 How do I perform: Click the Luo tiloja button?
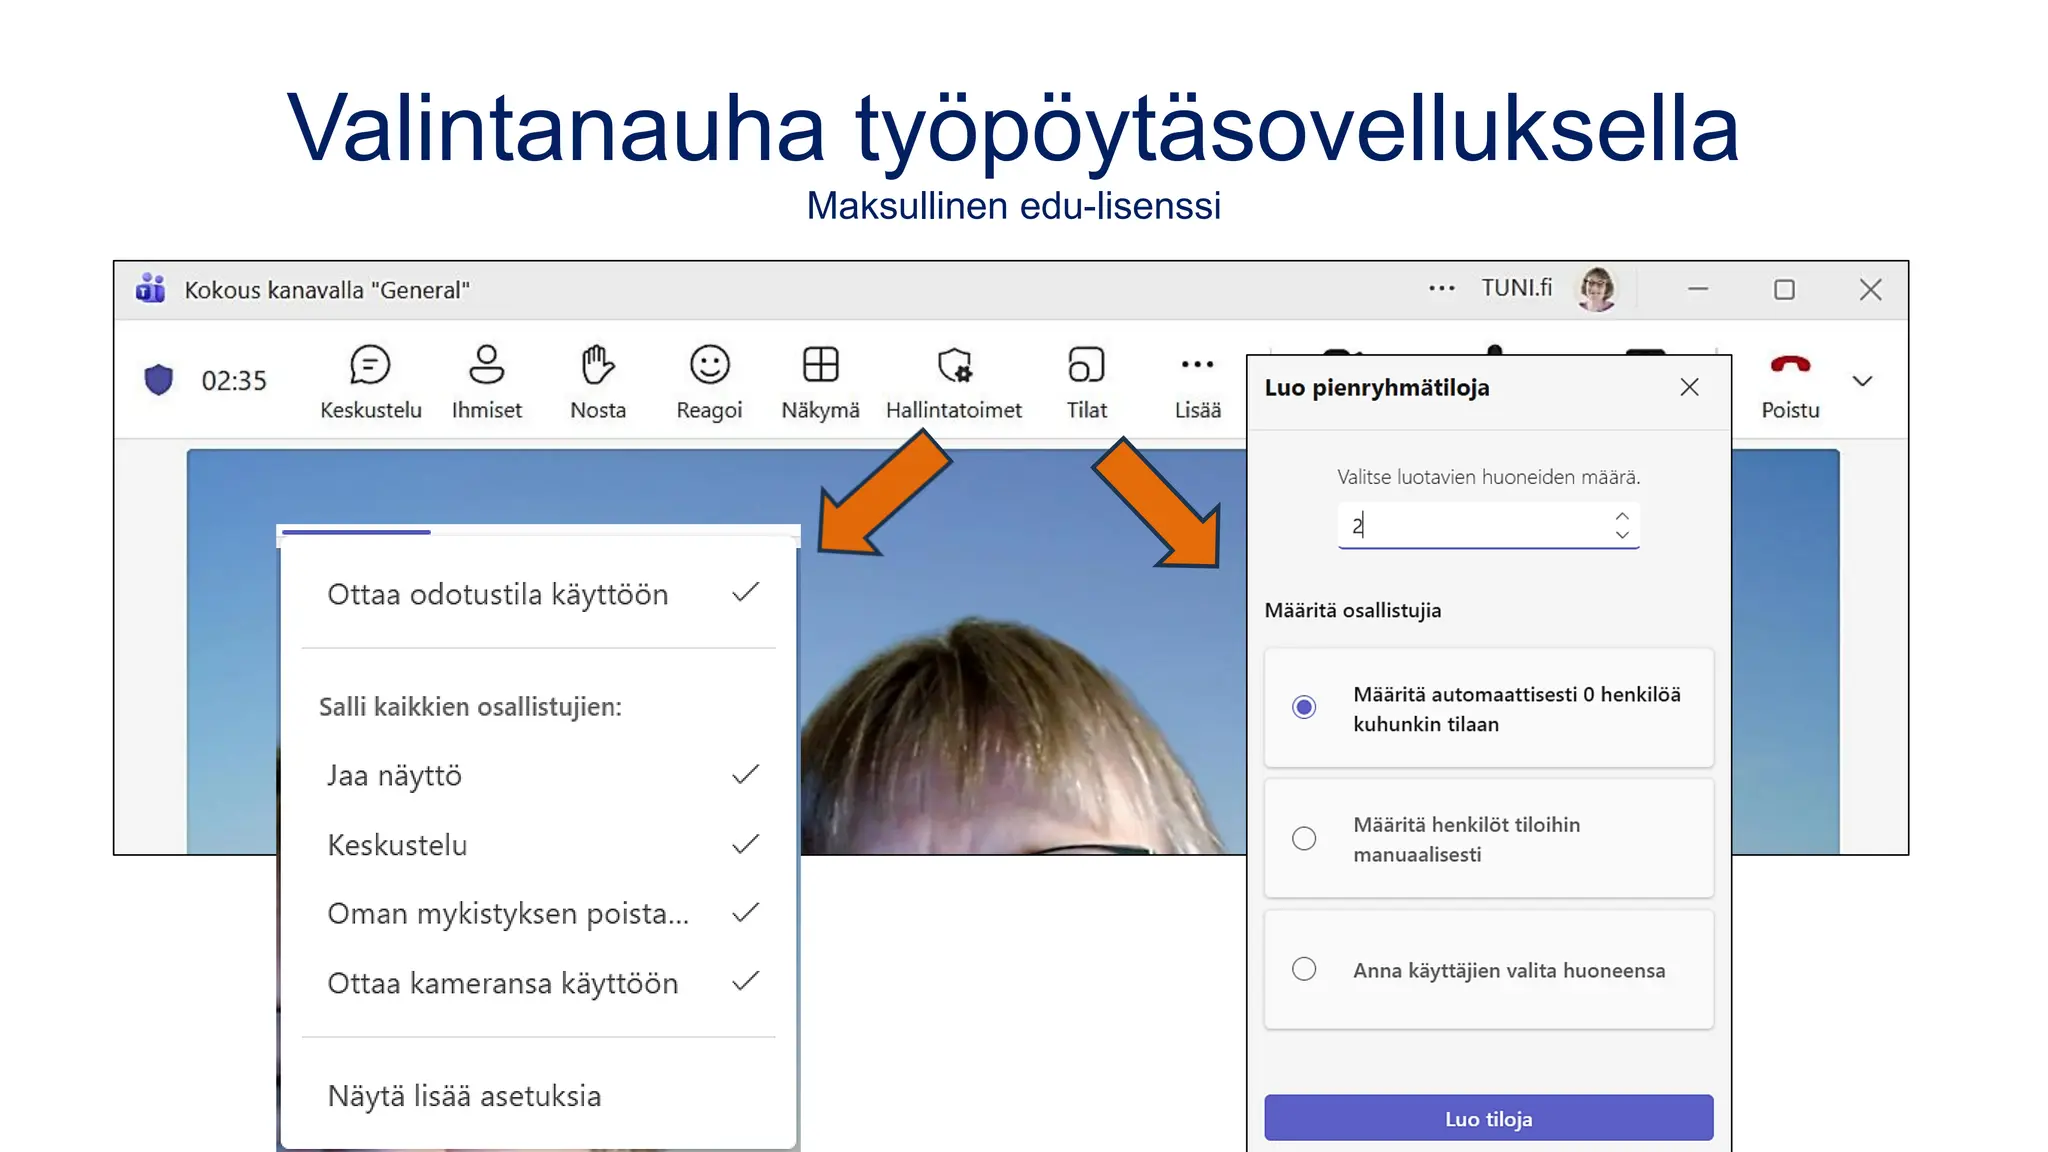[x=1488, y=1118]
